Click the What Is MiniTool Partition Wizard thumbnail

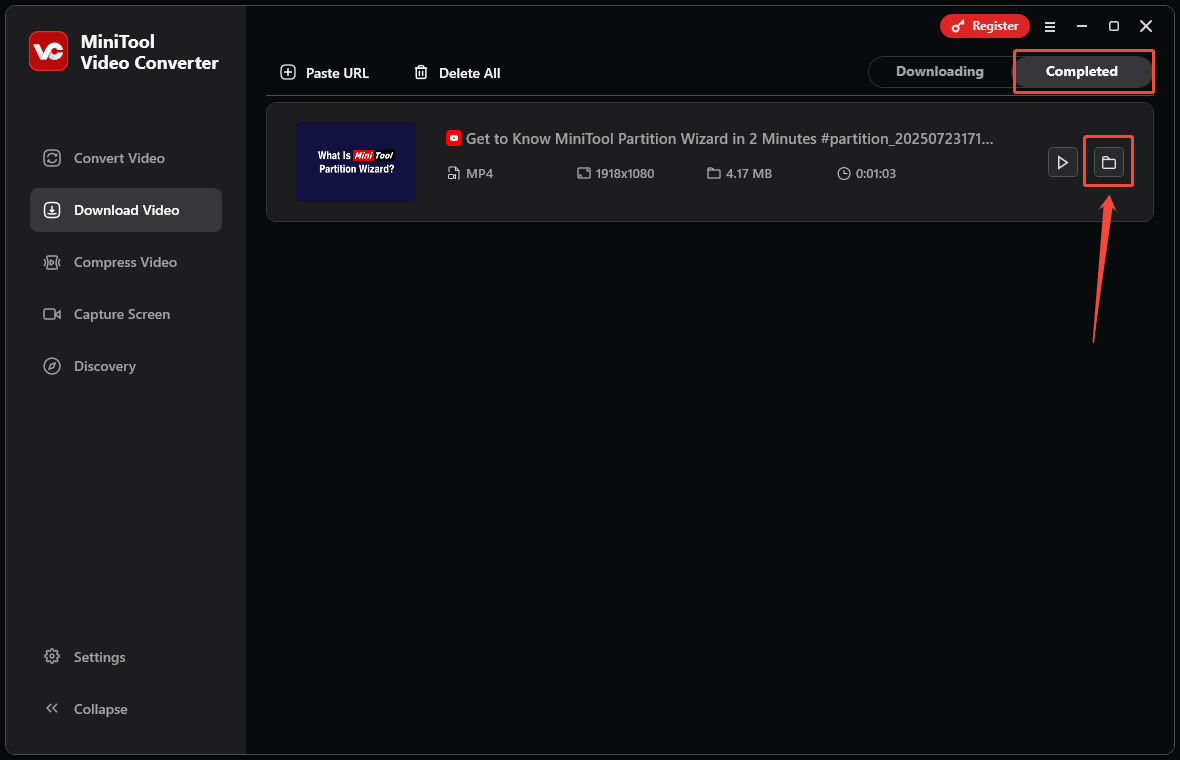pos(356,162)
